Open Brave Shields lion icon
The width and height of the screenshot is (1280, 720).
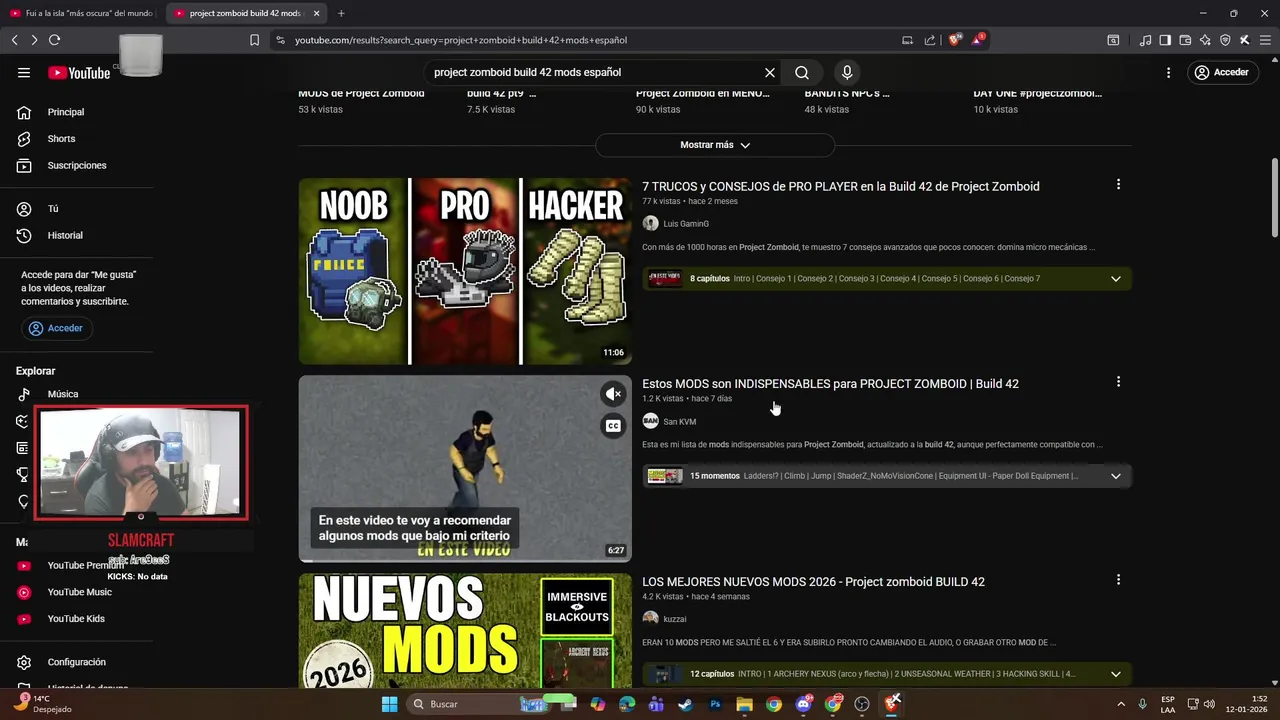(x=954, y=39)
